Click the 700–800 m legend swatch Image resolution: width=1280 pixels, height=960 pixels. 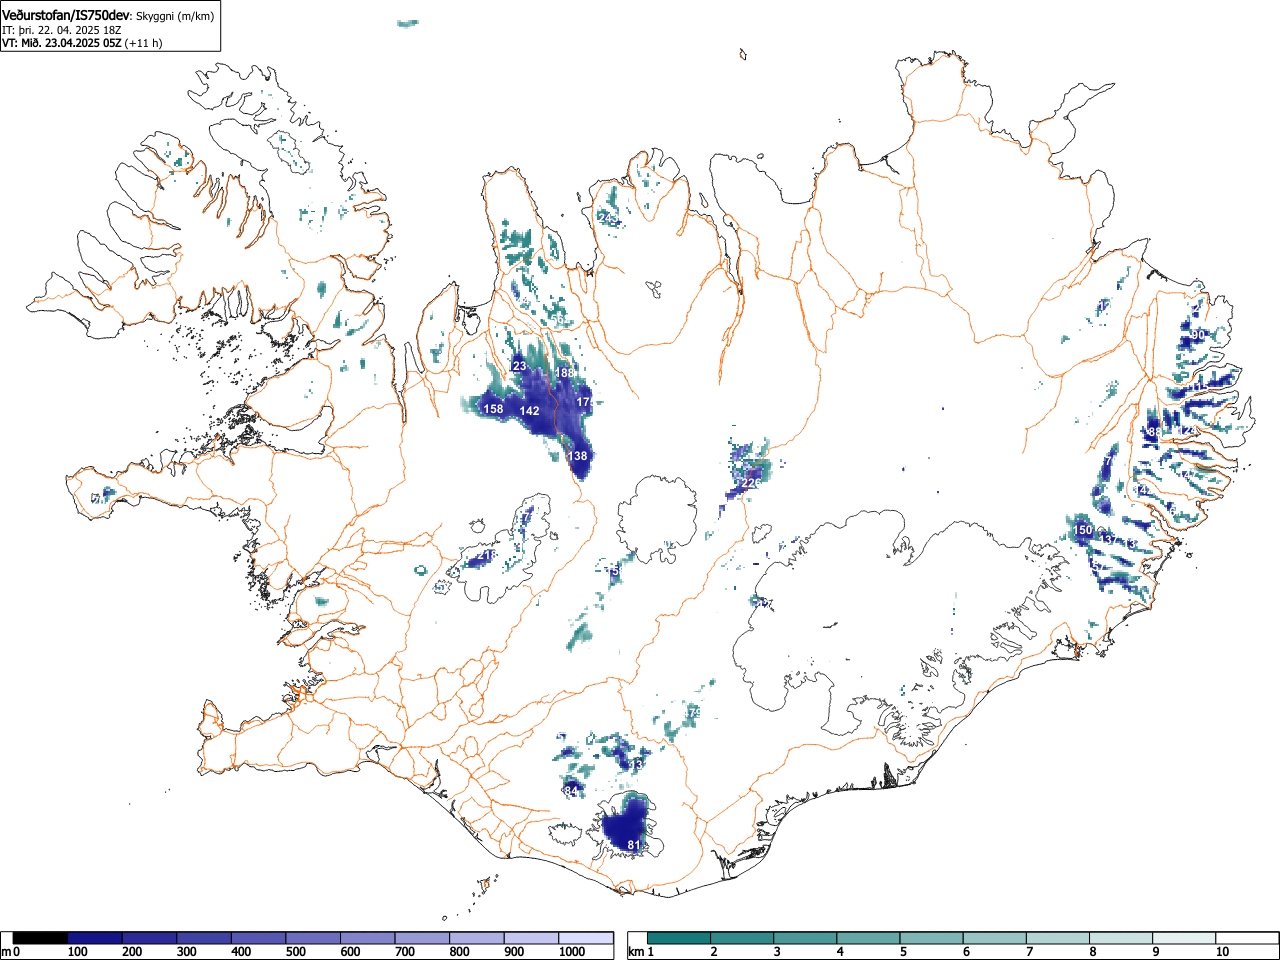(422, 938)
